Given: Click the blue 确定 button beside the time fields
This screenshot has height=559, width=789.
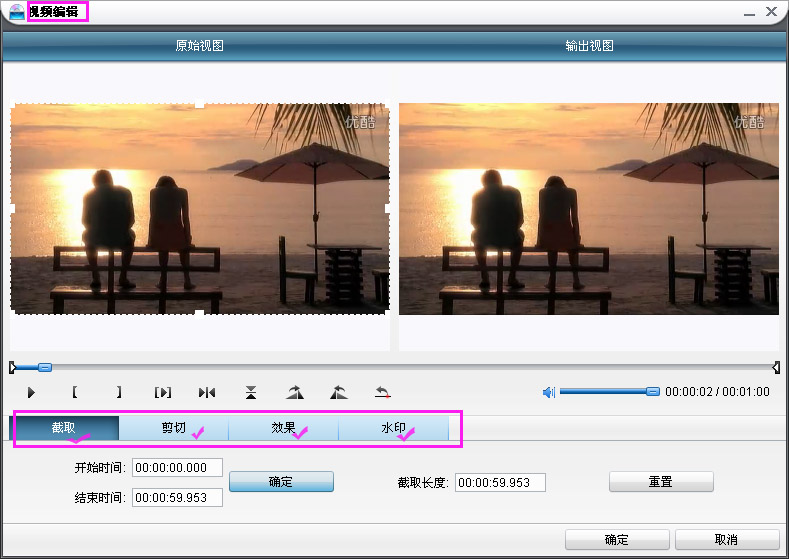Looking at the screenshot, I should [281, 482].
